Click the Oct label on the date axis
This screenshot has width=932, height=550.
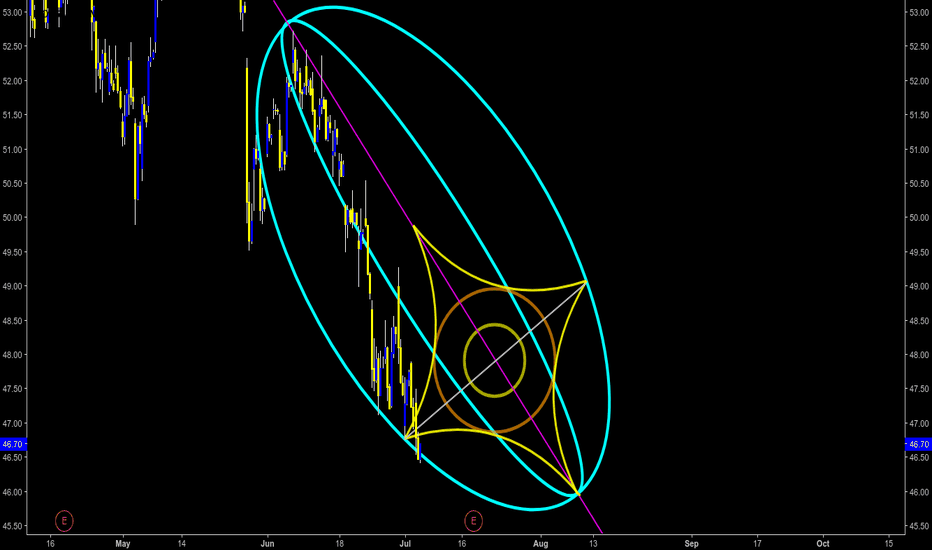[x=823, y=543]
